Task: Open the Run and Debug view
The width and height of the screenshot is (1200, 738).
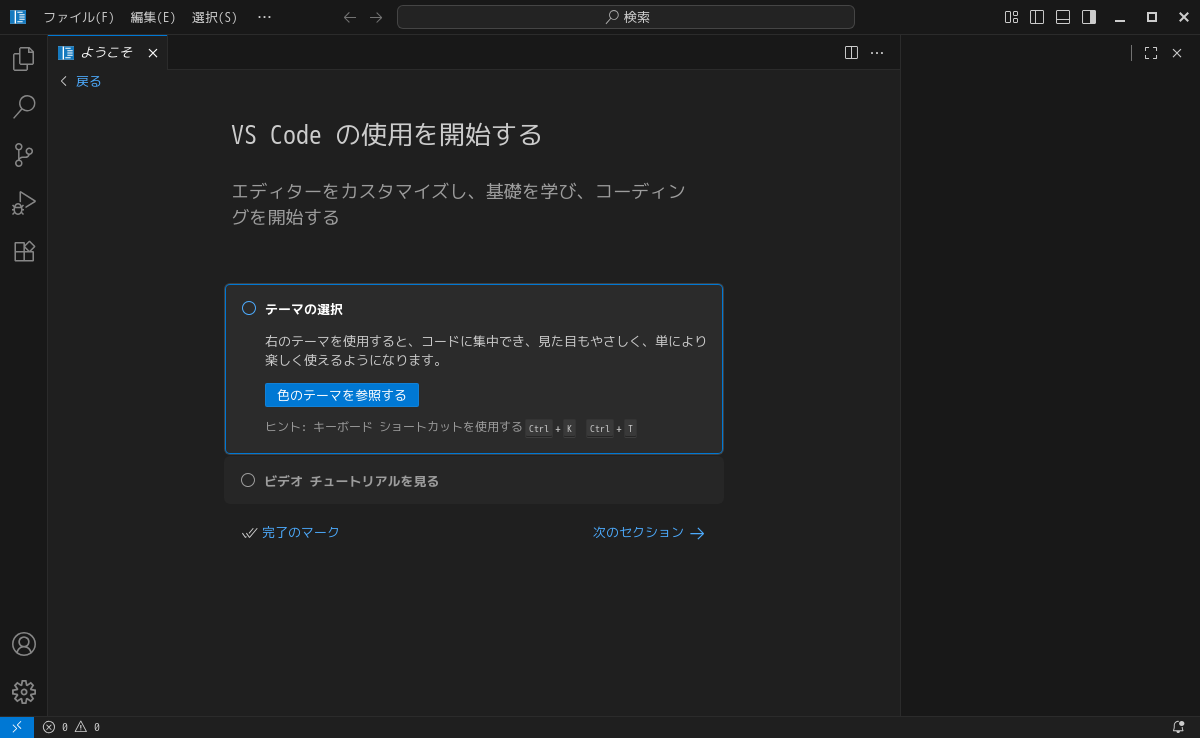Action: (24, 203)
